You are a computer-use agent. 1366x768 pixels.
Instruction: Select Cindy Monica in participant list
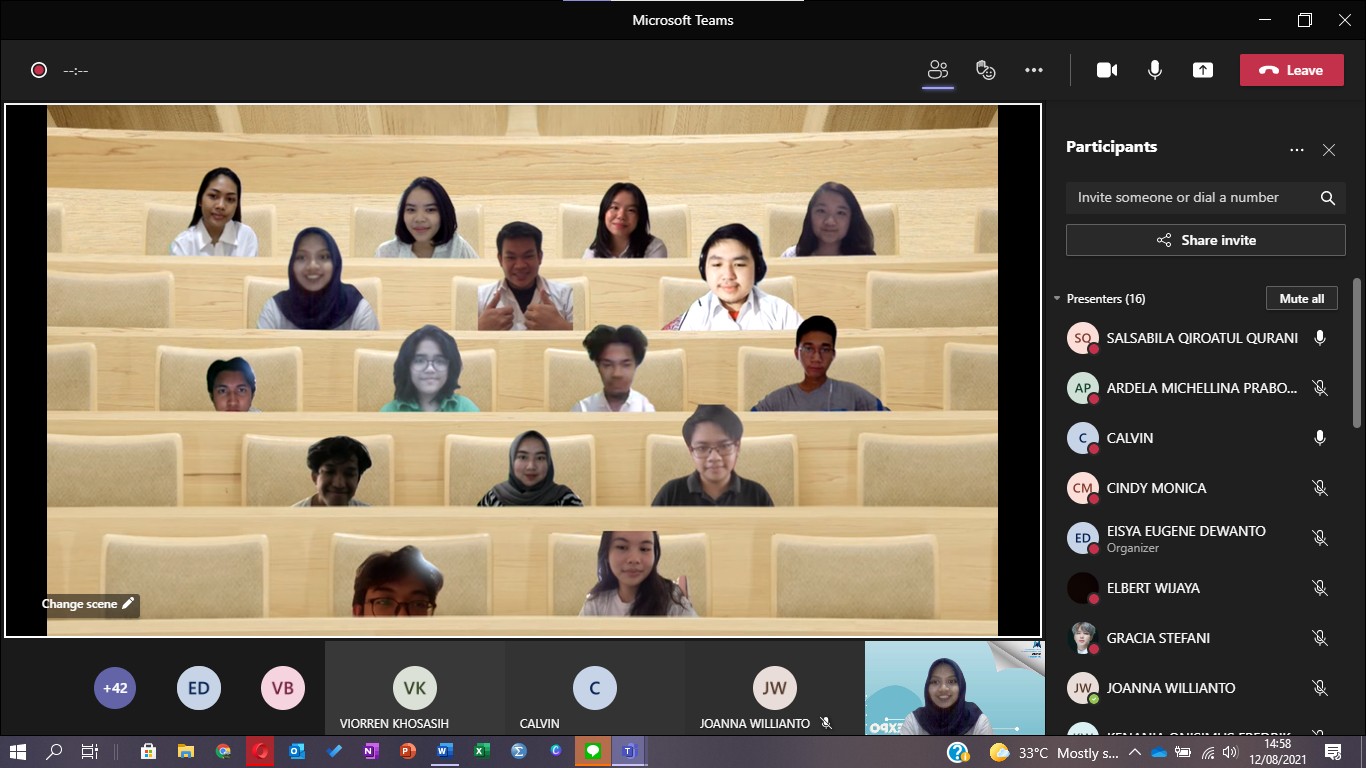pos(1156,488)
